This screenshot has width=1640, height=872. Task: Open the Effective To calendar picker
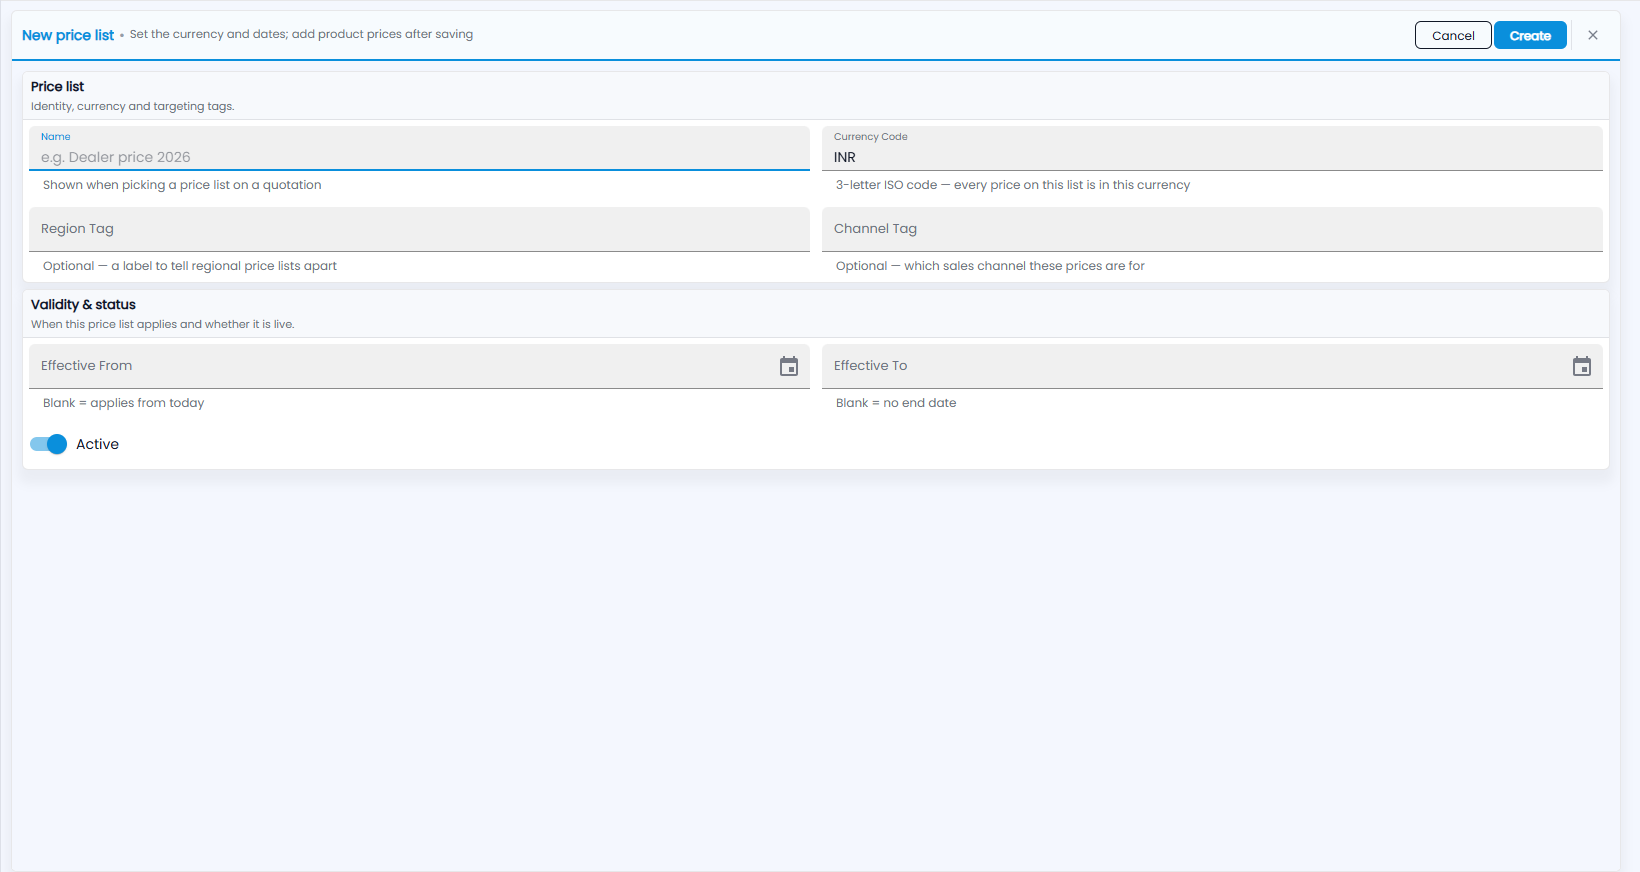point(1582,366)
